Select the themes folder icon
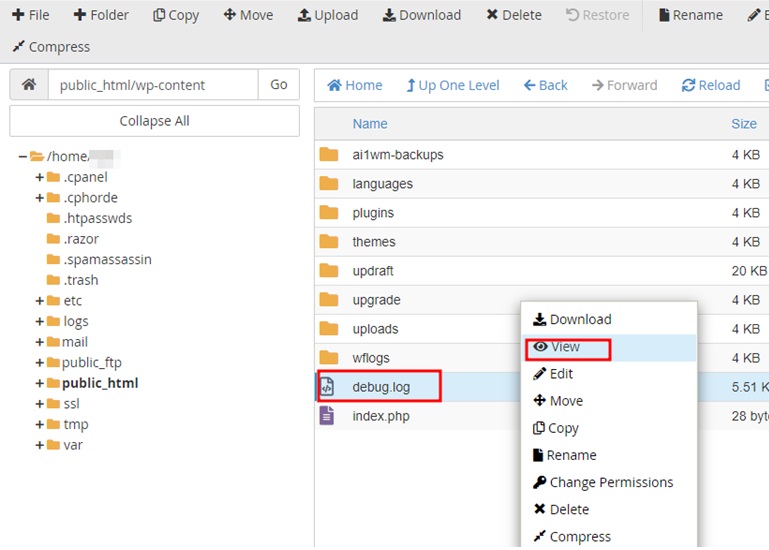 click(329, 241)
